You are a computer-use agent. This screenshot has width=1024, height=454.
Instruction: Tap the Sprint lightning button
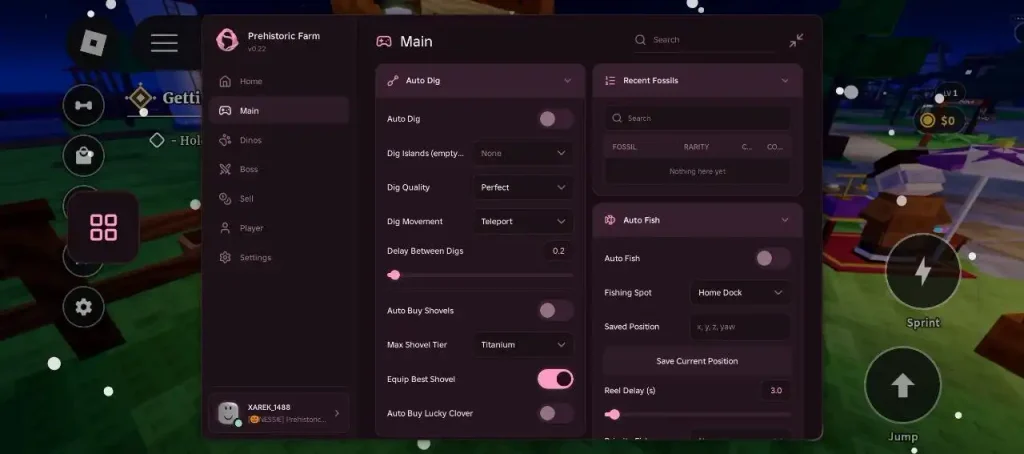tap(923, 272)
